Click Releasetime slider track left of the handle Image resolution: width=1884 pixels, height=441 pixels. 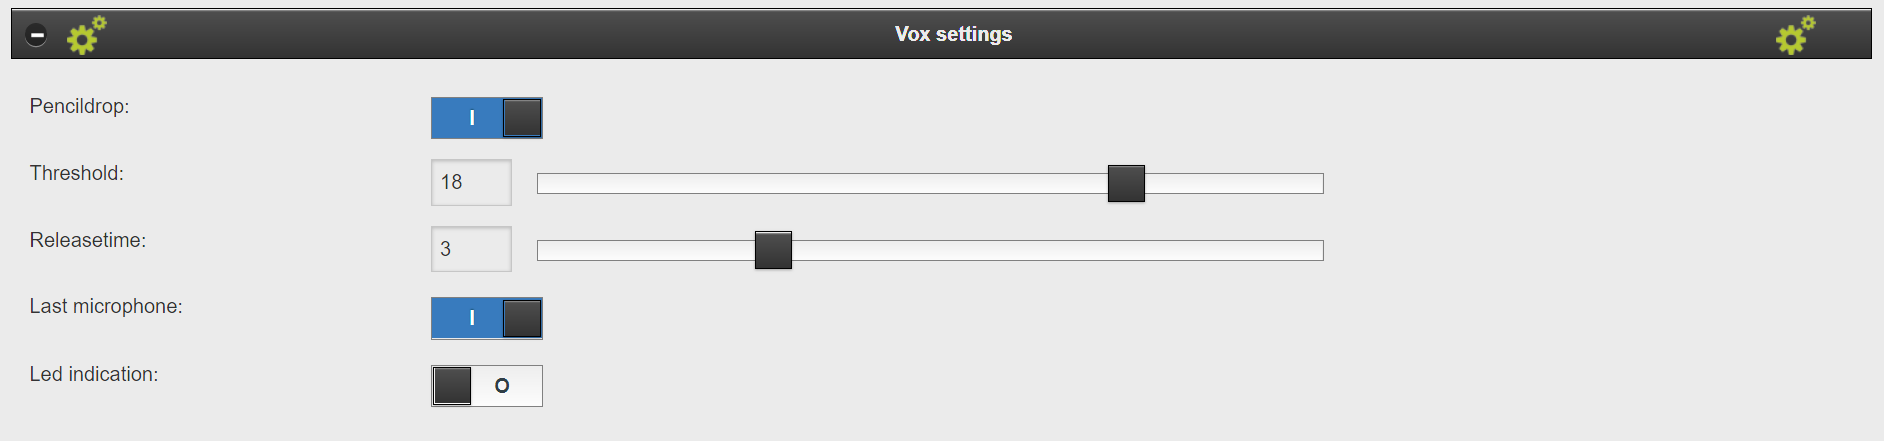(x=645, y=251)
